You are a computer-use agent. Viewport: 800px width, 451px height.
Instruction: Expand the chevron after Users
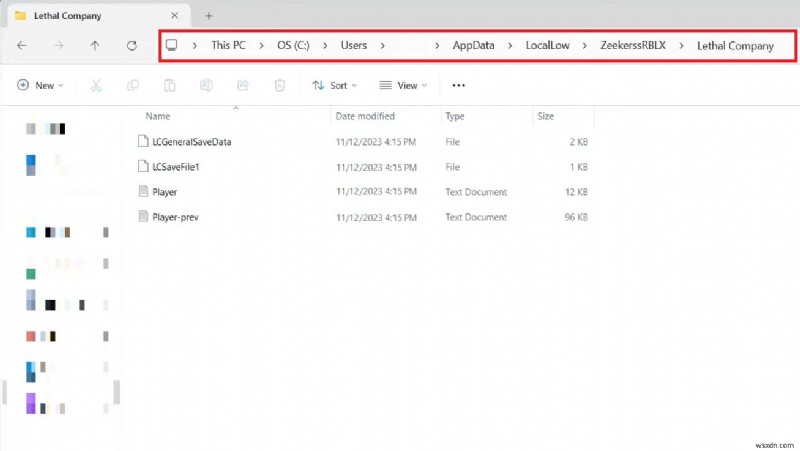click(x=382, y=45)
